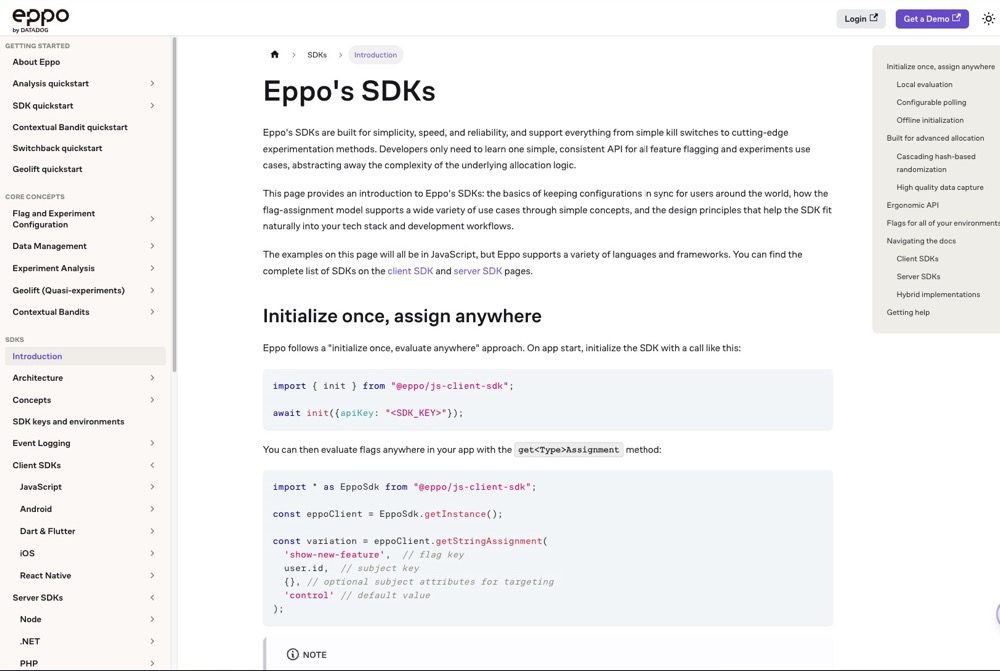Viewport: 1000px width, 671px height.
Task: Click the external-link icon on Get a Demo
Action: point(957,18)
